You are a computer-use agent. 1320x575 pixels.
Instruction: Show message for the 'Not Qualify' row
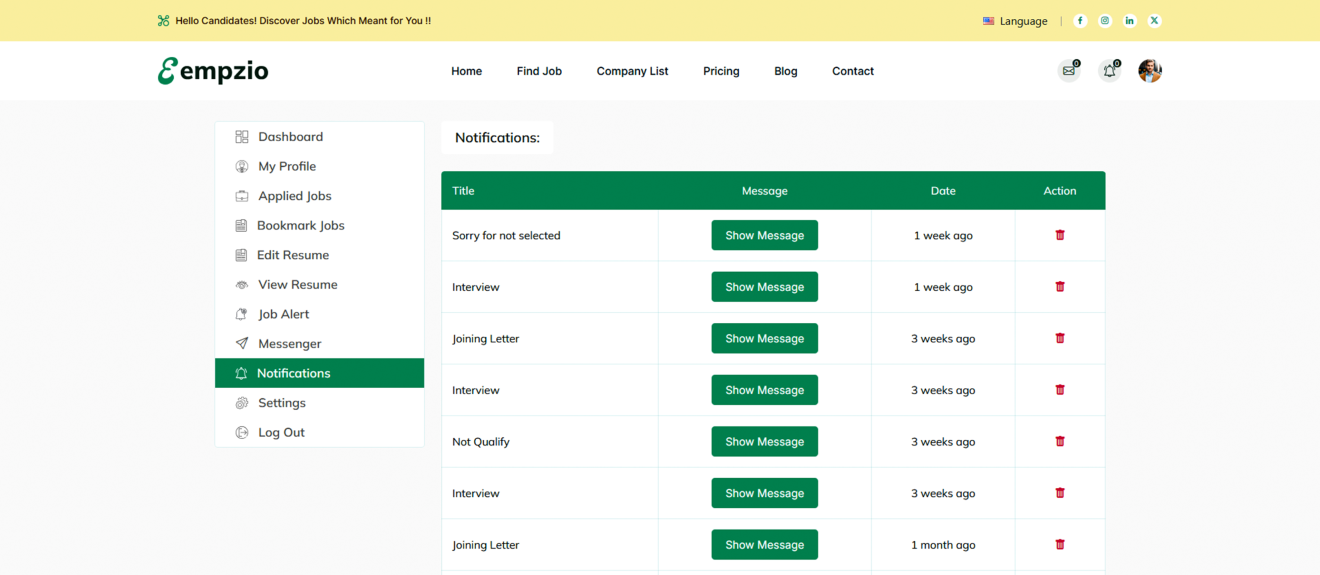click(765, 441)
